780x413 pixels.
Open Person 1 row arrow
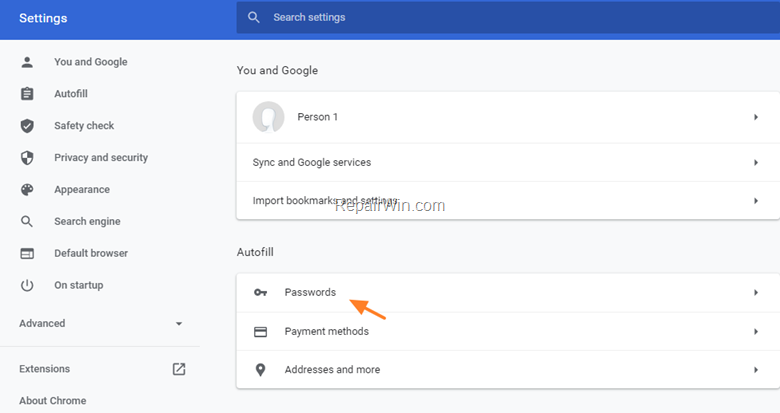click(x=756, y=117)
